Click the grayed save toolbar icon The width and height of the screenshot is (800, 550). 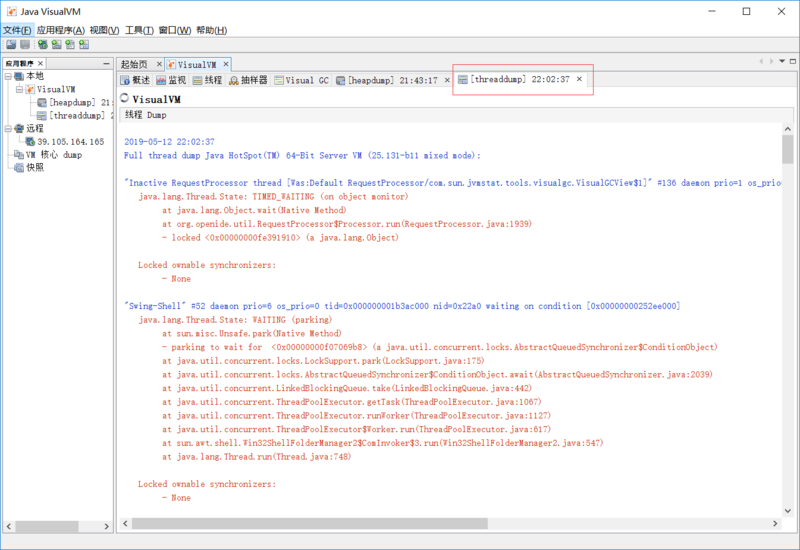pos(25,44)
